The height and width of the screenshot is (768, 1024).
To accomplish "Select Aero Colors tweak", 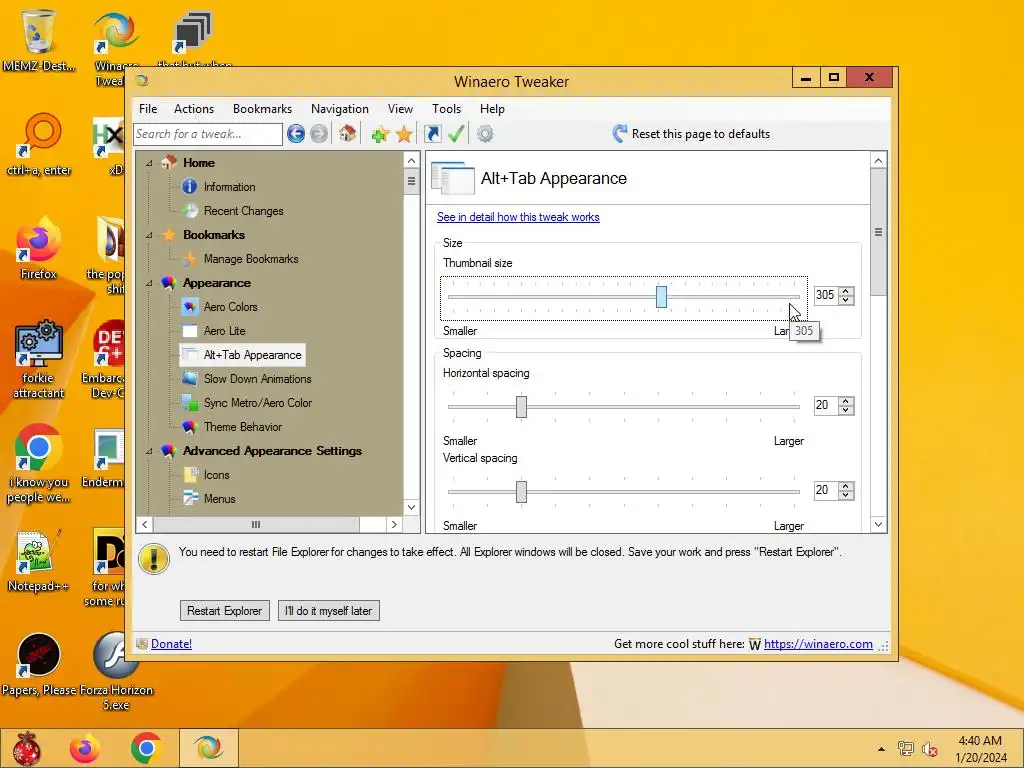I will [231, 307].
